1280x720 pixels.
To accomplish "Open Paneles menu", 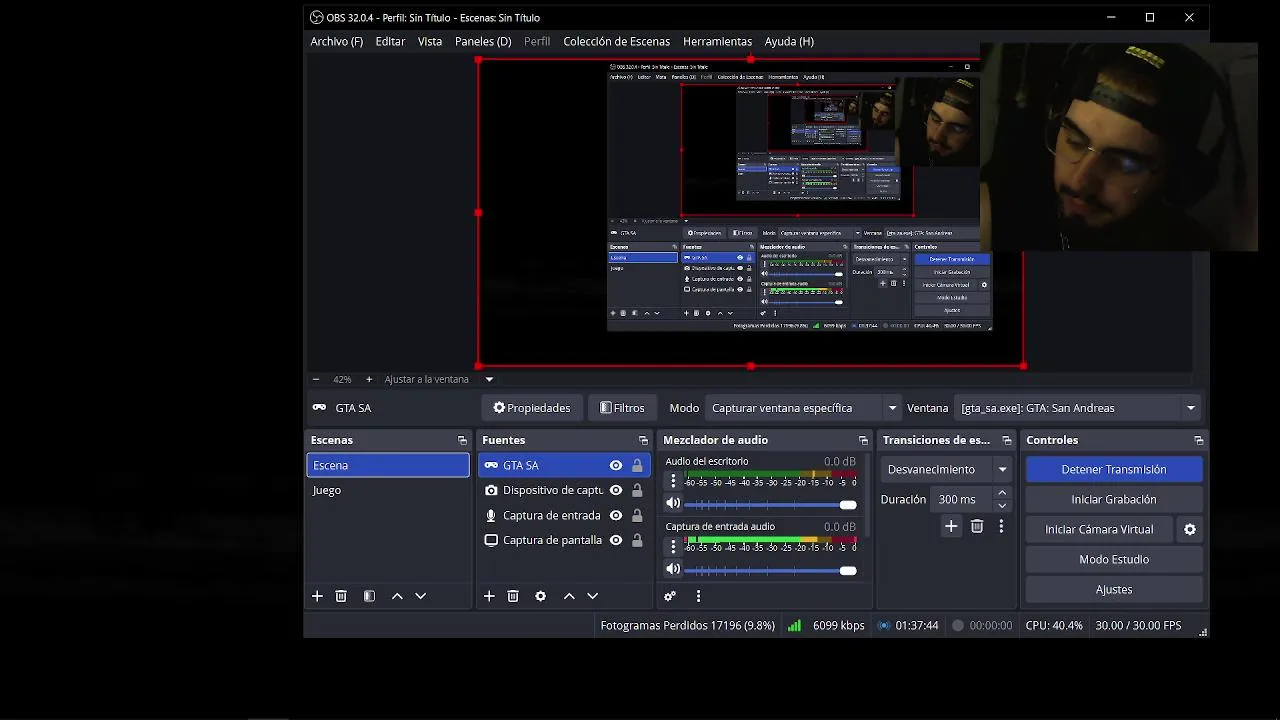I will tap(483, 42).
